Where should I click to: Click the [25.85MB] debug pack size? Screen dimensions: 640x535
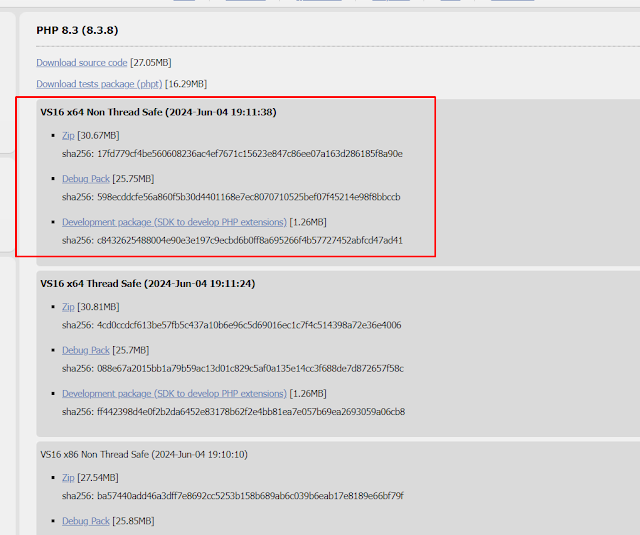tap(133, 521)
